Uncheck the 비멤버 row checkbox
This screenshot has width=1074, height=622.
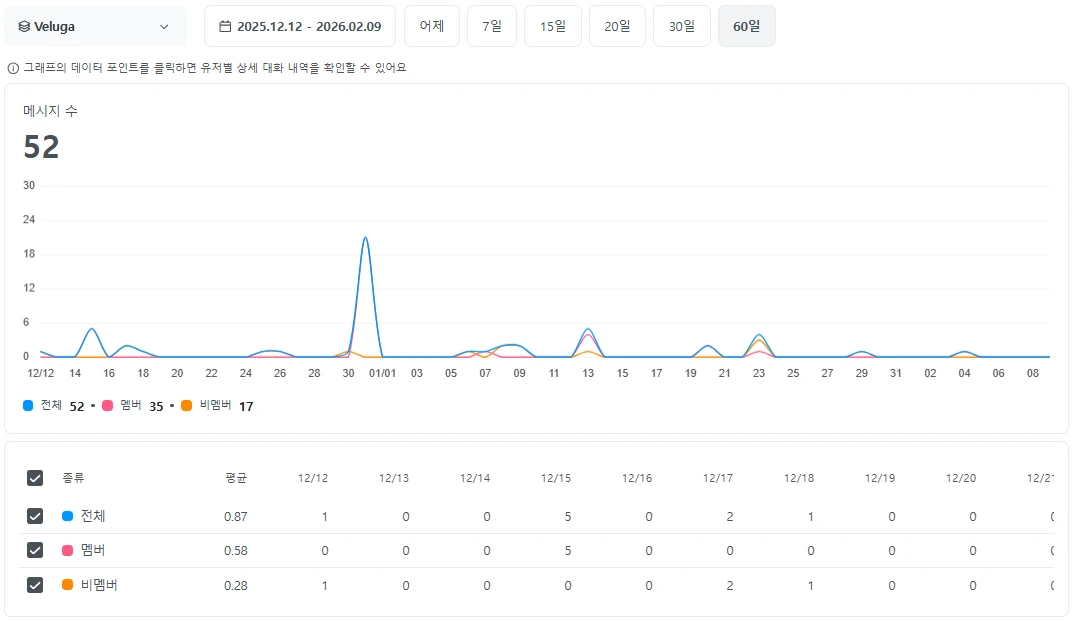coord(35,585)
